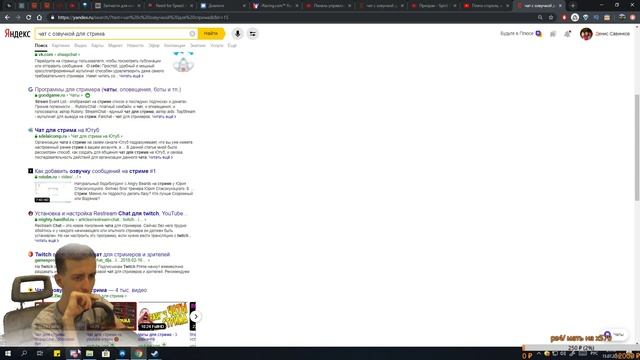The image size is (640, 360).
Task: Select the Карты search category tab
Action: (x=97, y=46)
